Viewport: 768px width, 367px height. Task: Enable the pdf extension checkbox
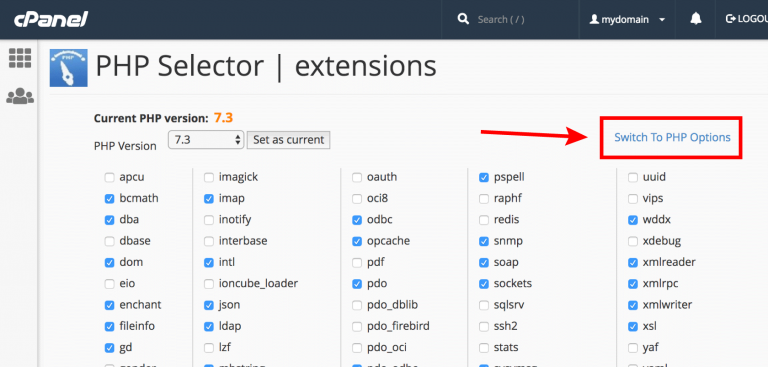point(357,263)
